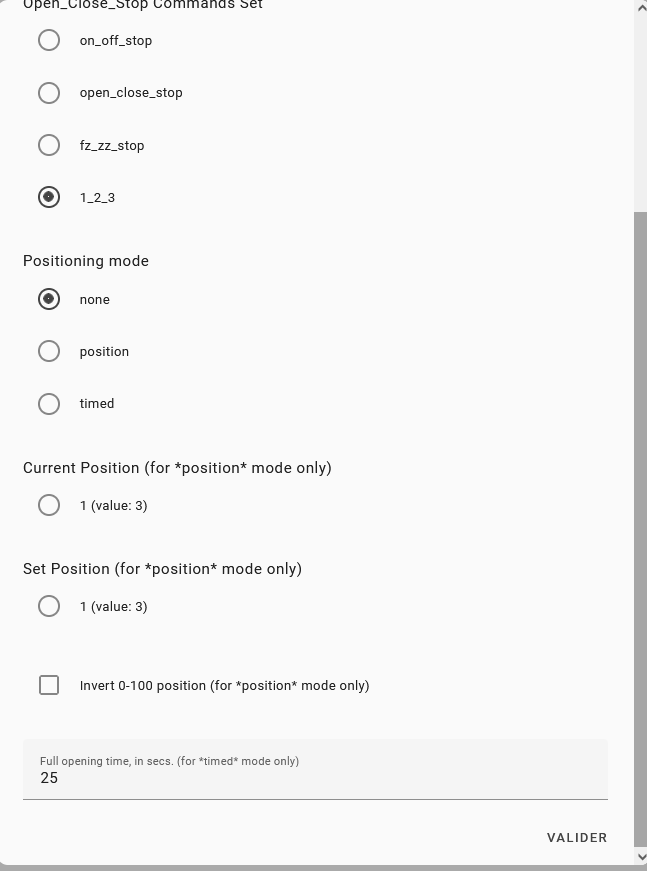
Task: Click the scrollbar track above the thumb
Action: (x=641, y=113)
